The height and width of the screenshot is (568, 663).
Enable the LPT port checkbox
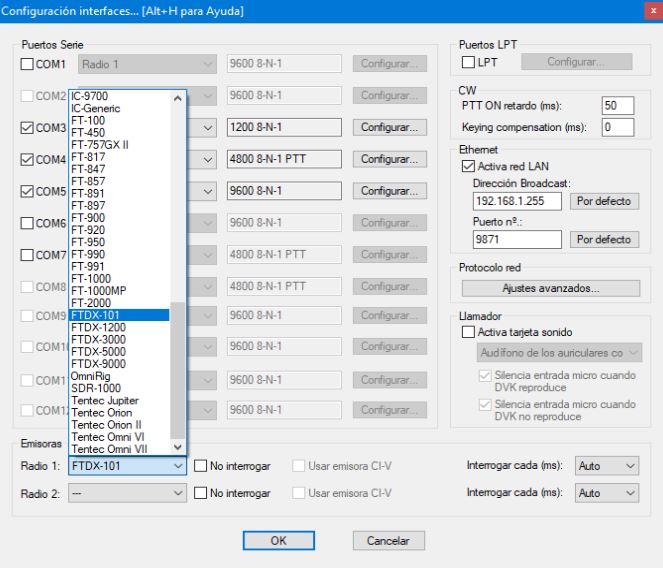[468, 62]
